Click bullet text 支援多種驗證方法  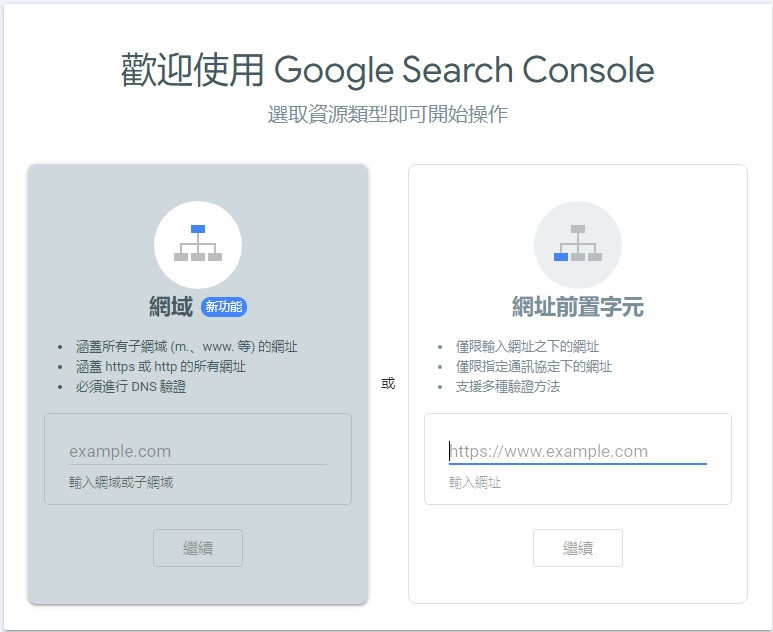508,386
